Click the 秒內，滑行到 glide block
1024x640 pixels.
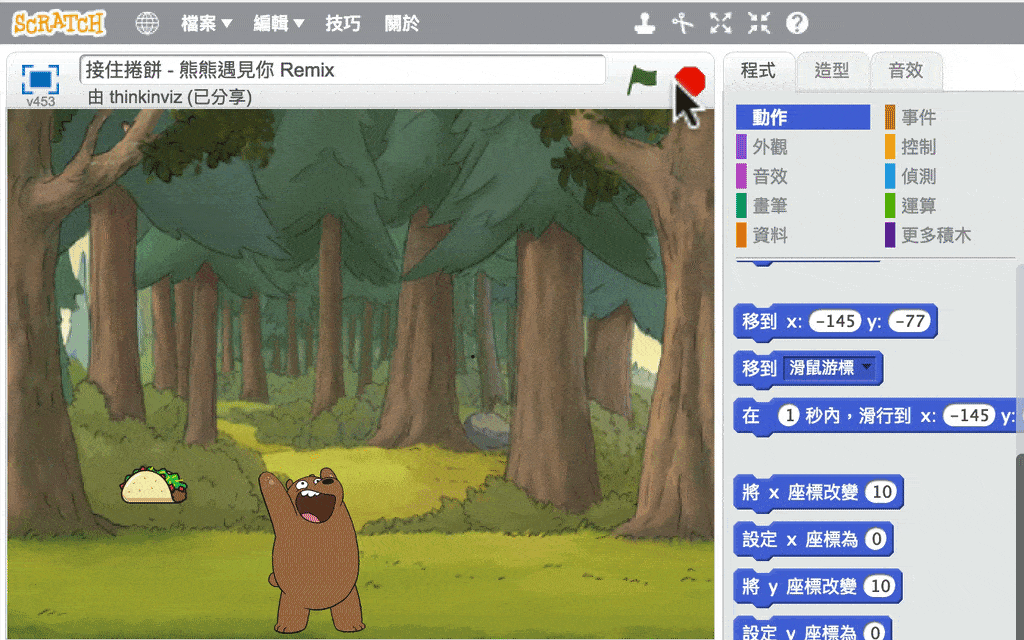(874, 415)
